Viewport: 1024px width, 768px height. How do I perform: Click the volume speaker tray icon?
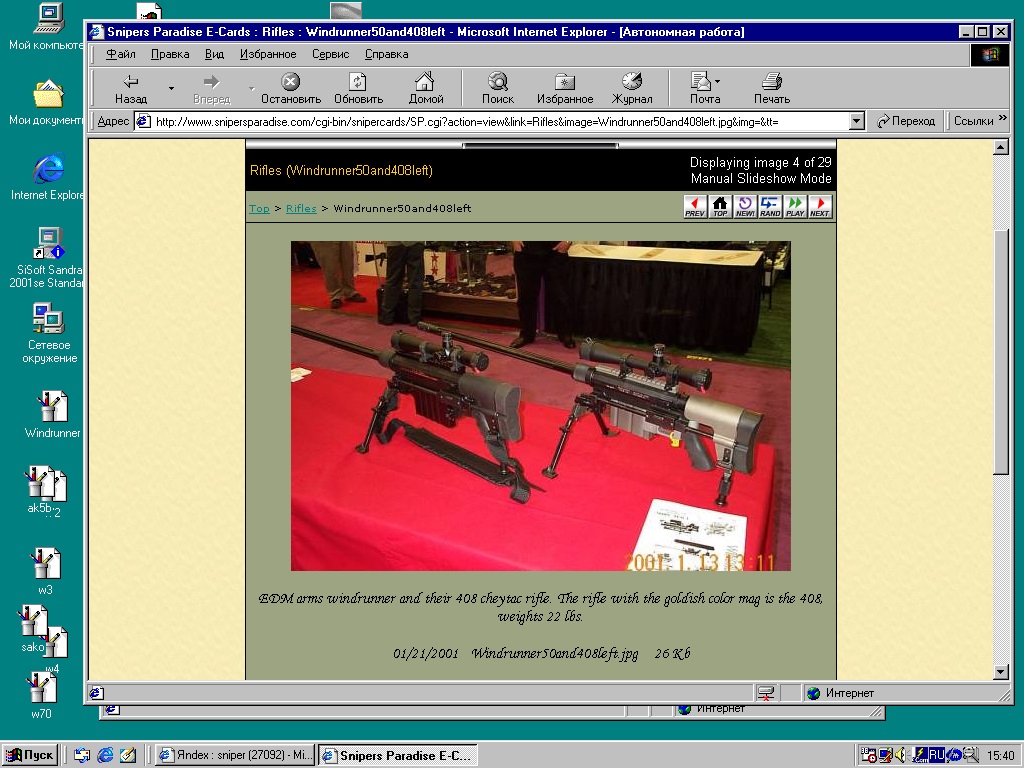tap(901, 755)
